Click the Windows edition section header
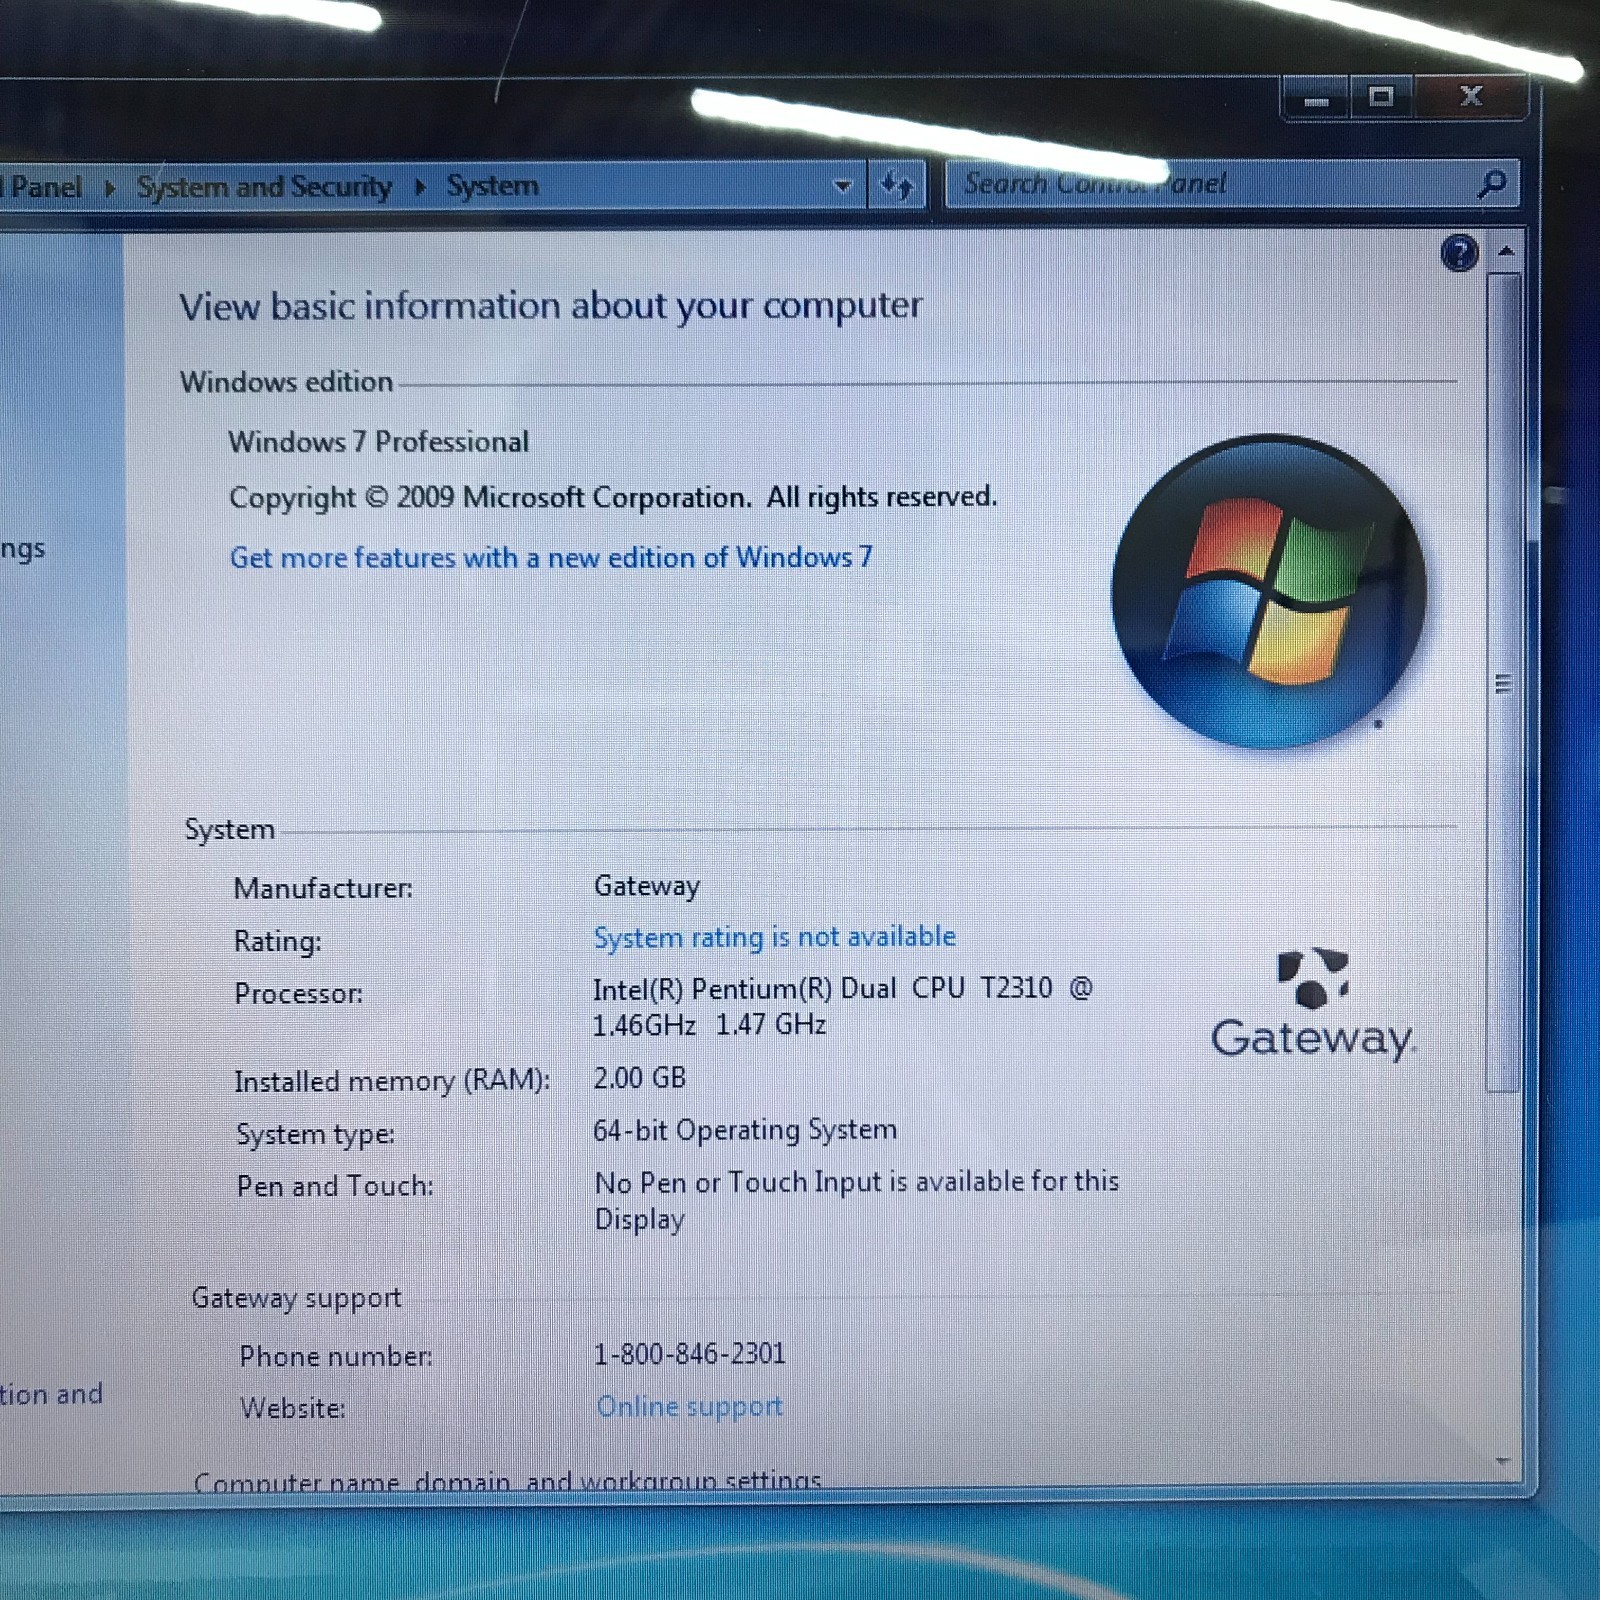Screen dimensions: 1600x1600 286,382
